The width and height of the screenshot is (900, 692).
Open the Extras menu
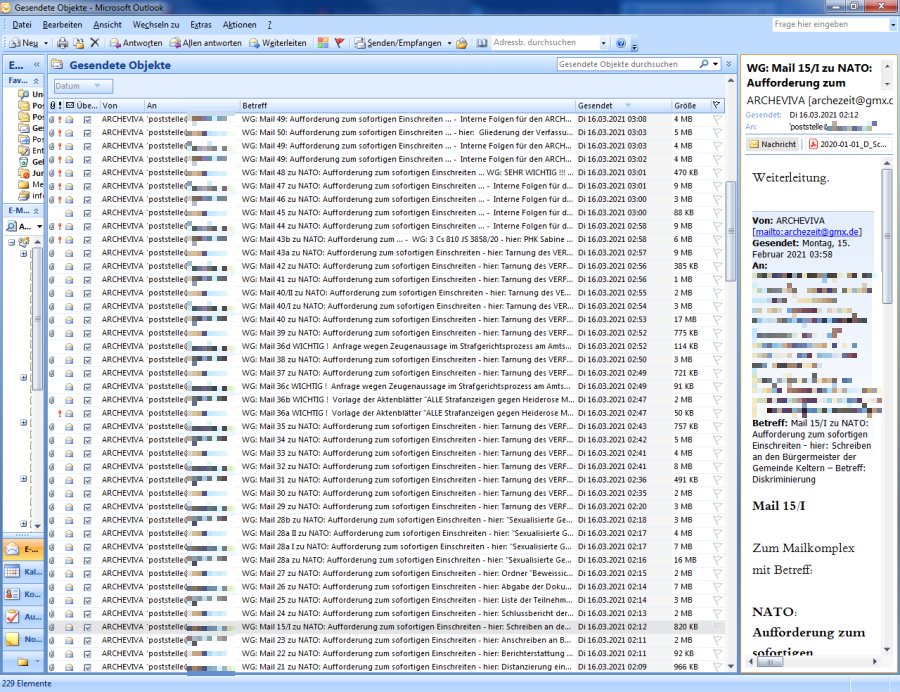[x=201, y=25]
